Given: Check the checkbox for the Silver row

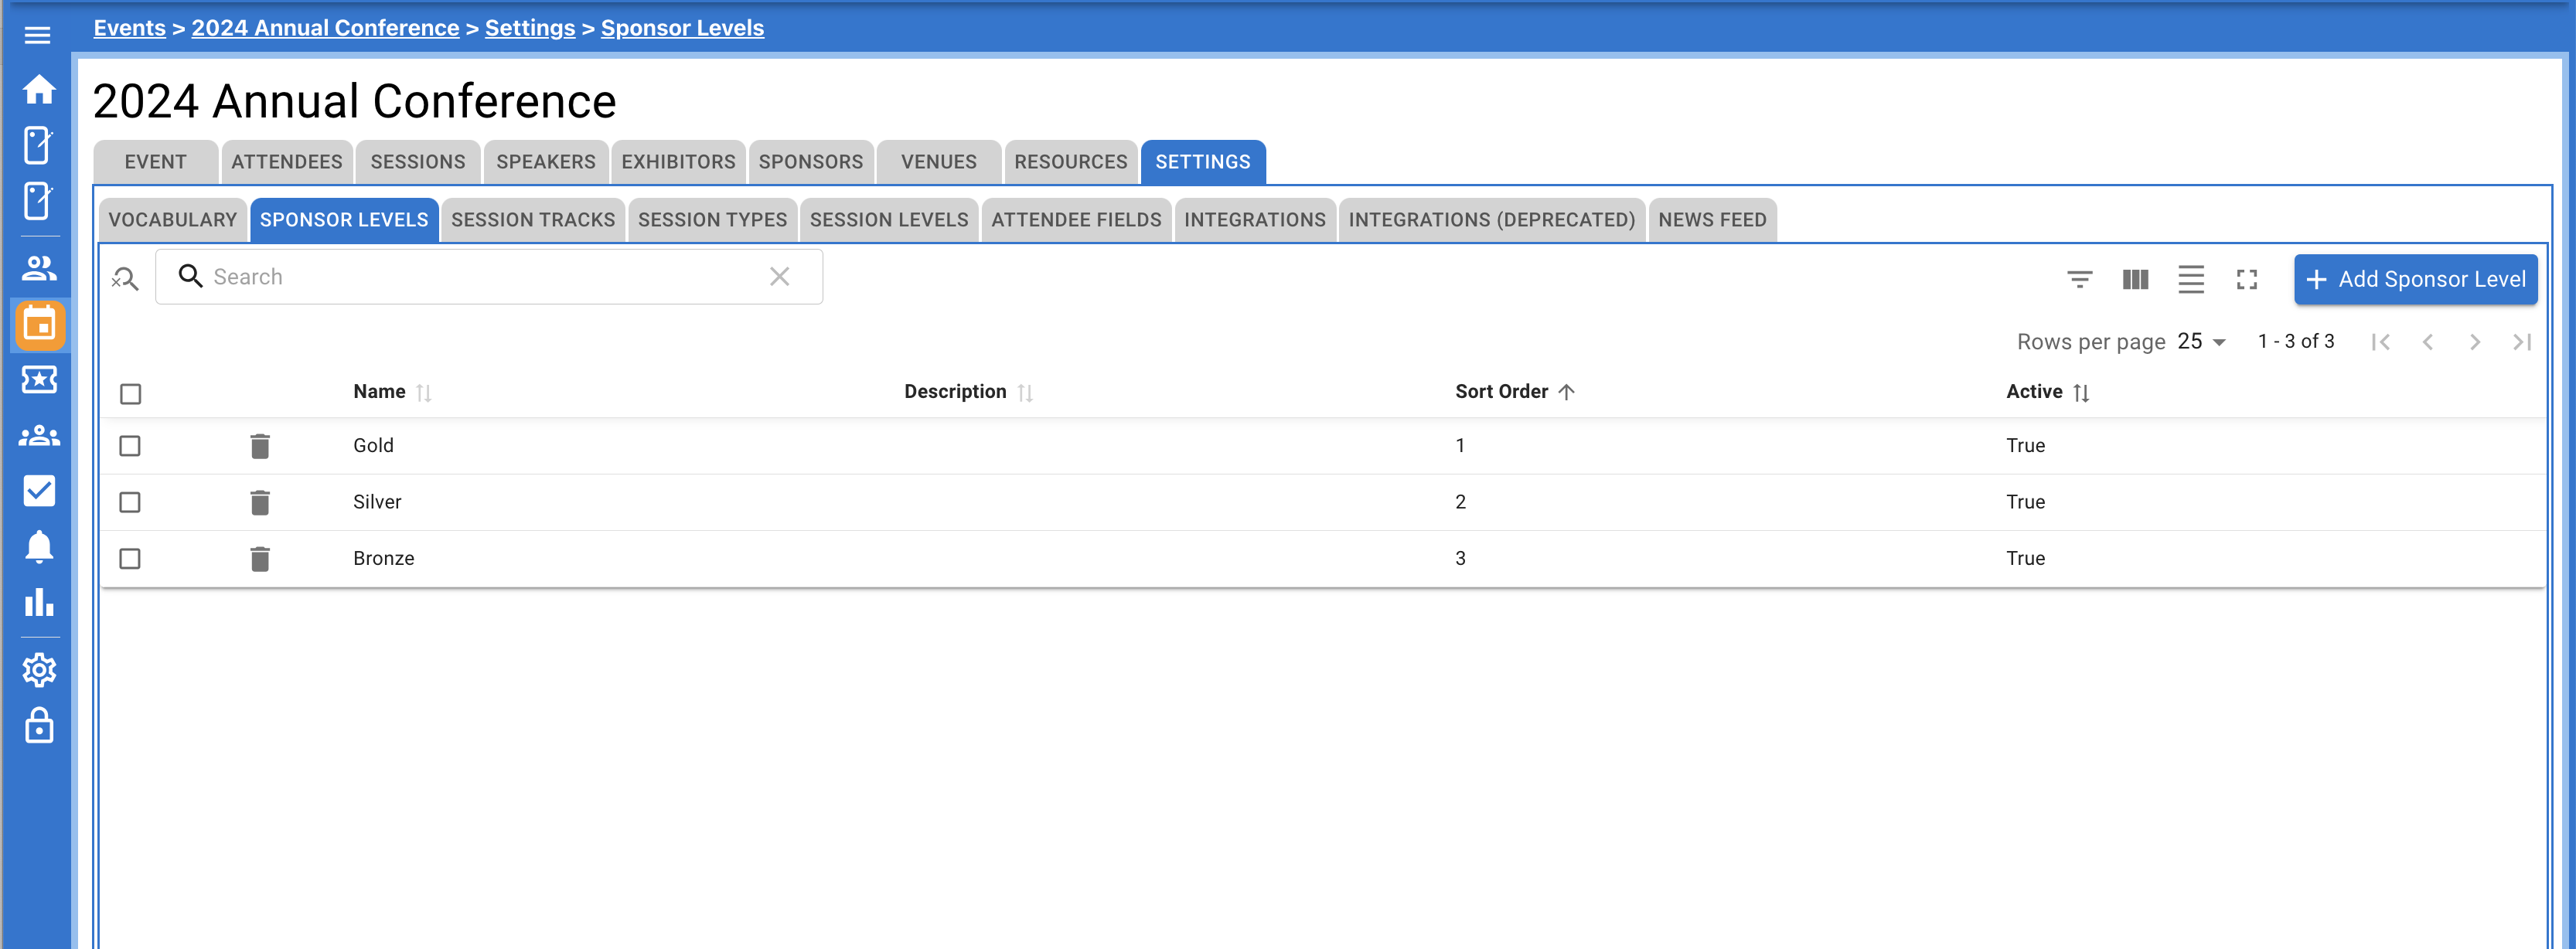Looking at the screenshot, I should pyautogui.click(x=130, y=502).
